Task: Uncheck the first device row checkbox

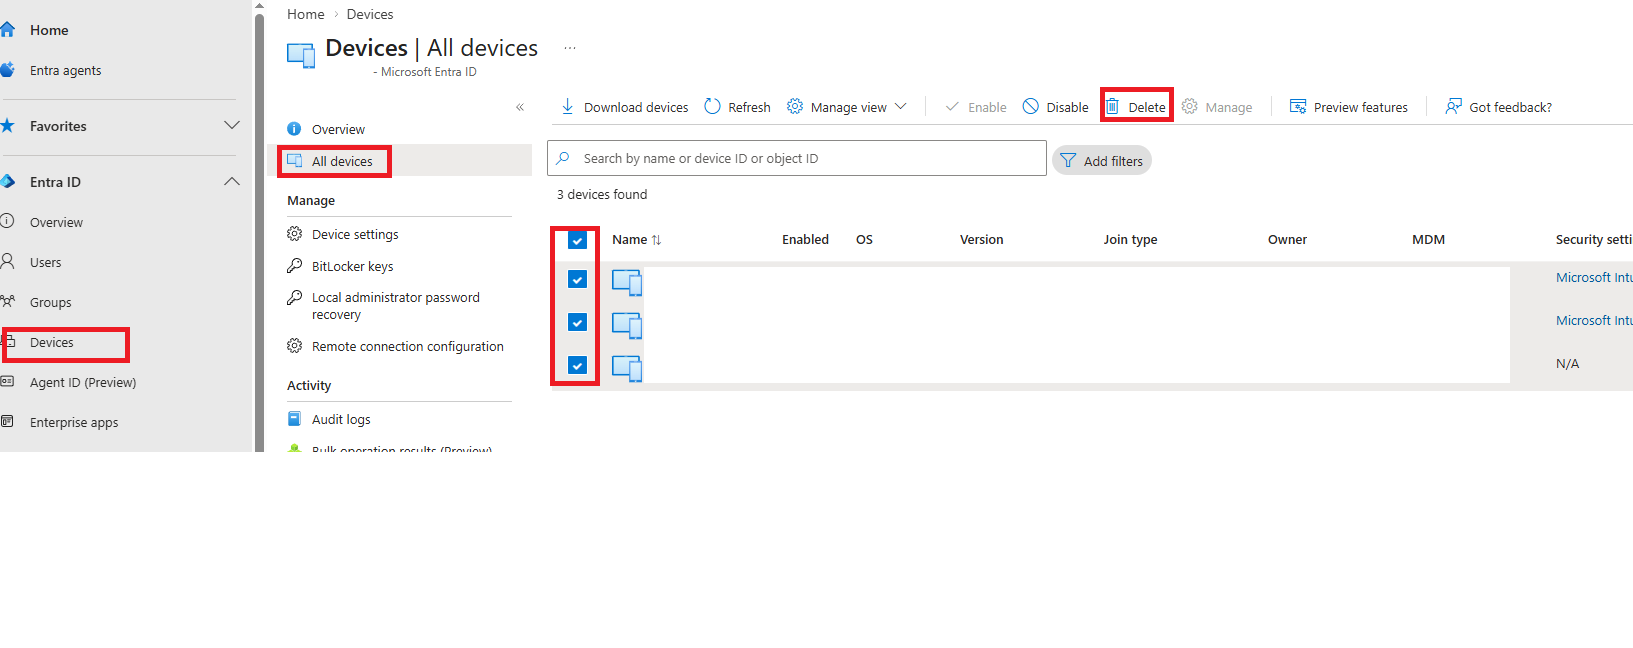Action: point(577,279)
